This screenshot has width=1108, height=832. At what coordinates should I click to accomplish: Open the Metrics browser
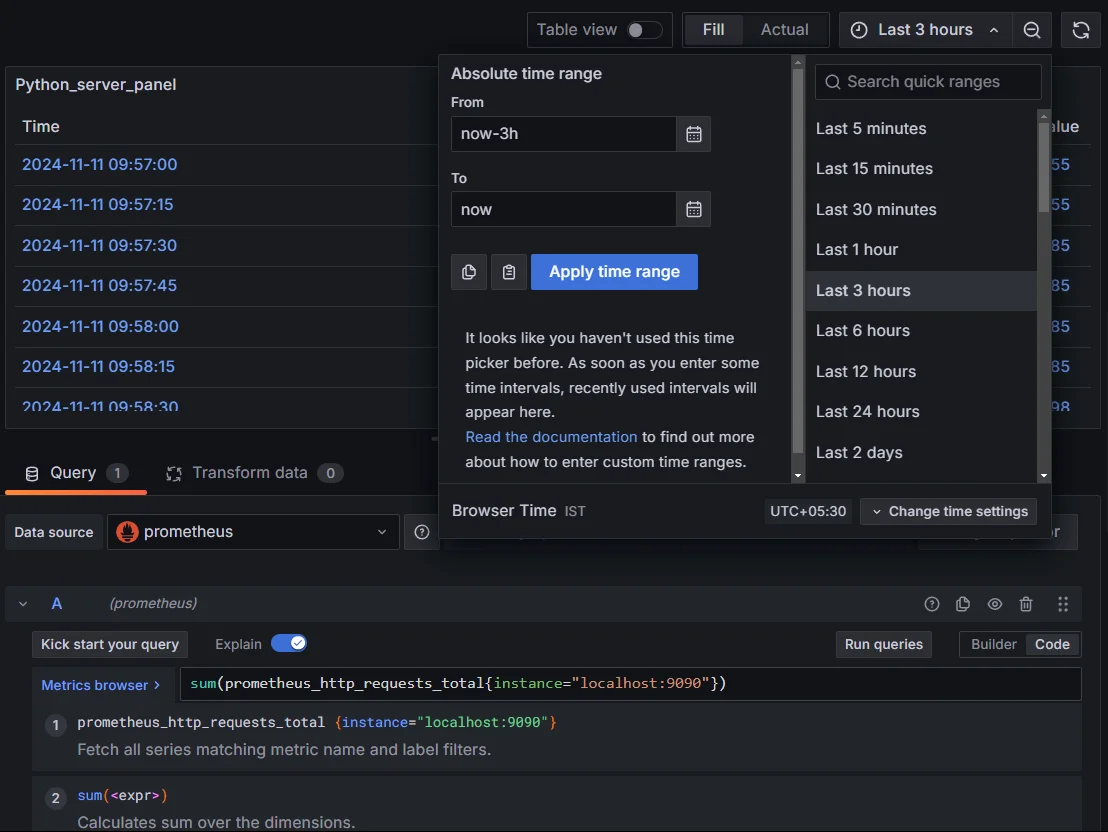tap(100, 685)
